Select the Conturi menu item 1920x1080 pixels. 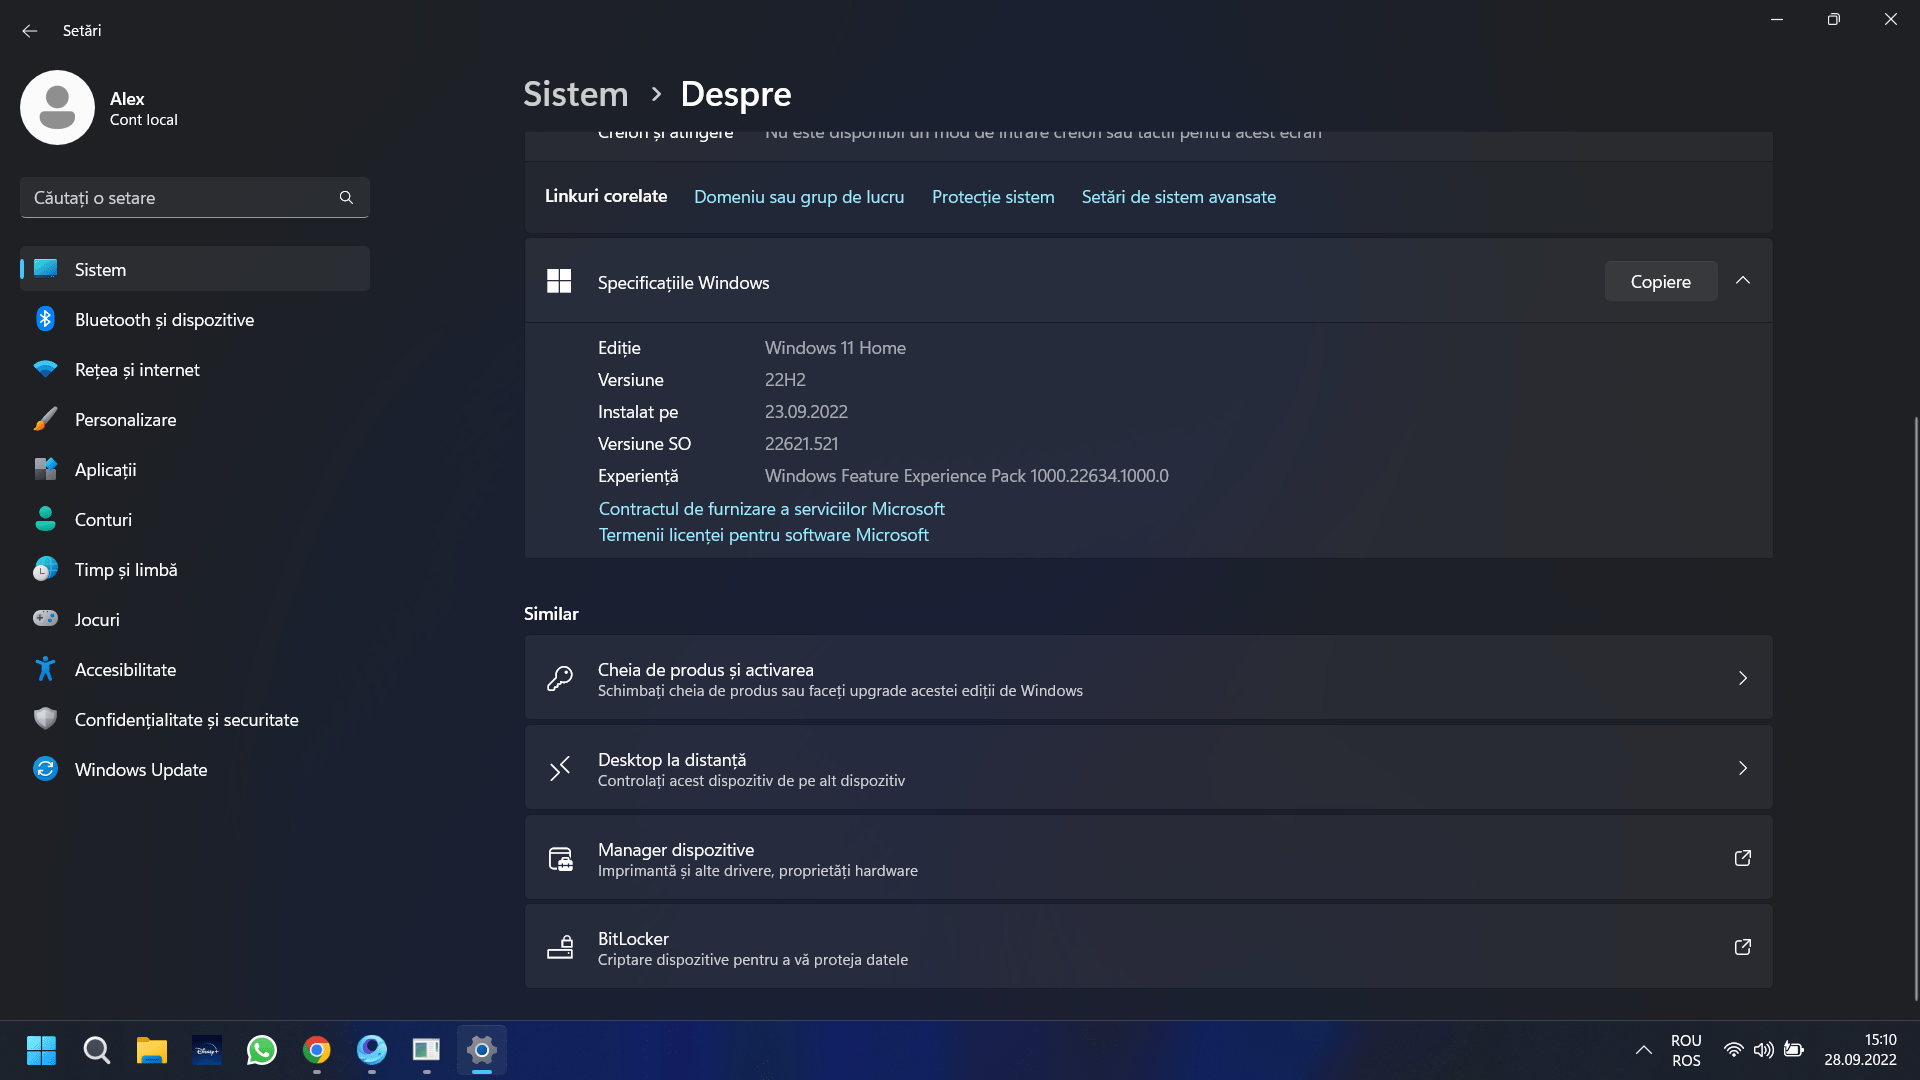(195, 519)
